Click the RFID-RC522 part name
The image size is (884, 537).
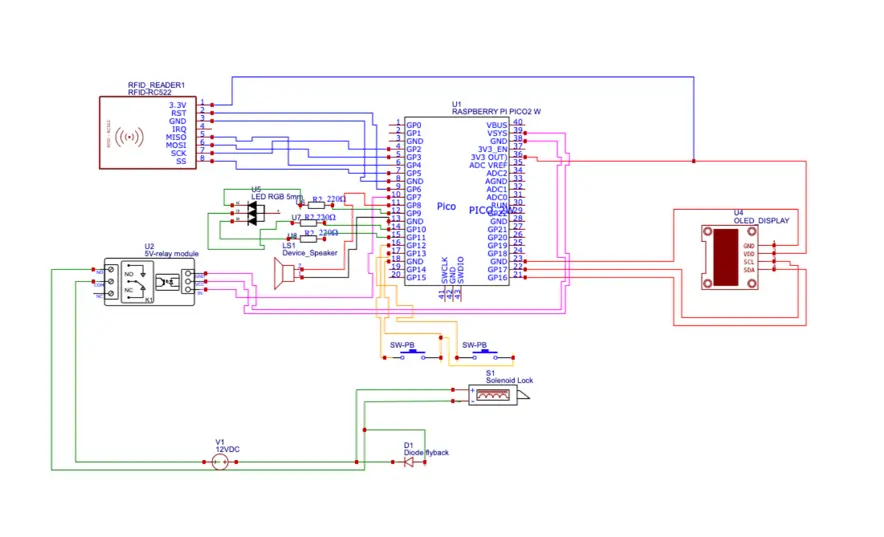(x=149, y=92)
